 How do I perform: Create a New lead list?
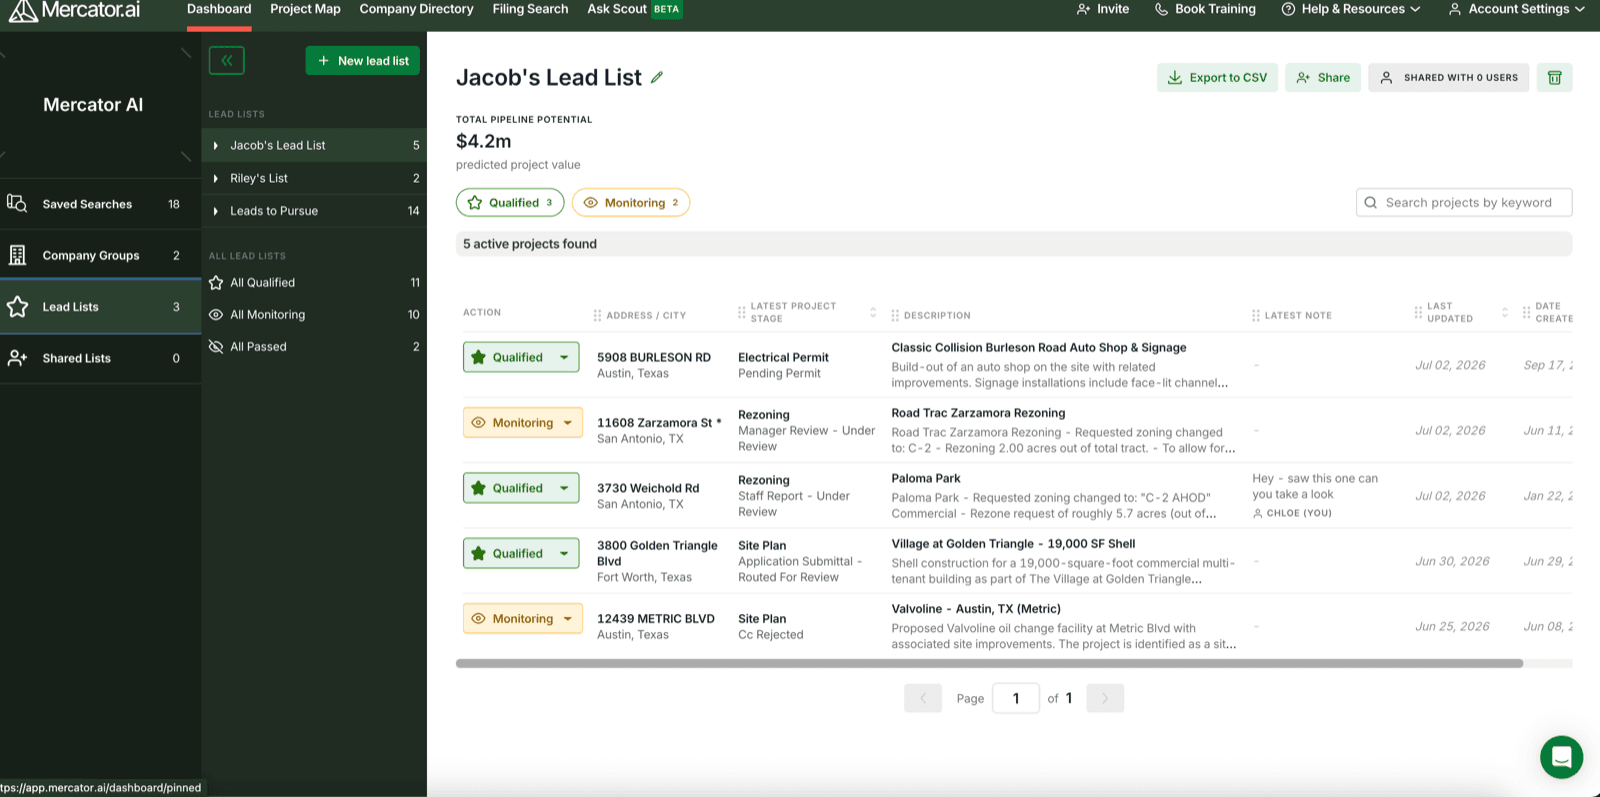coord(363,61)
